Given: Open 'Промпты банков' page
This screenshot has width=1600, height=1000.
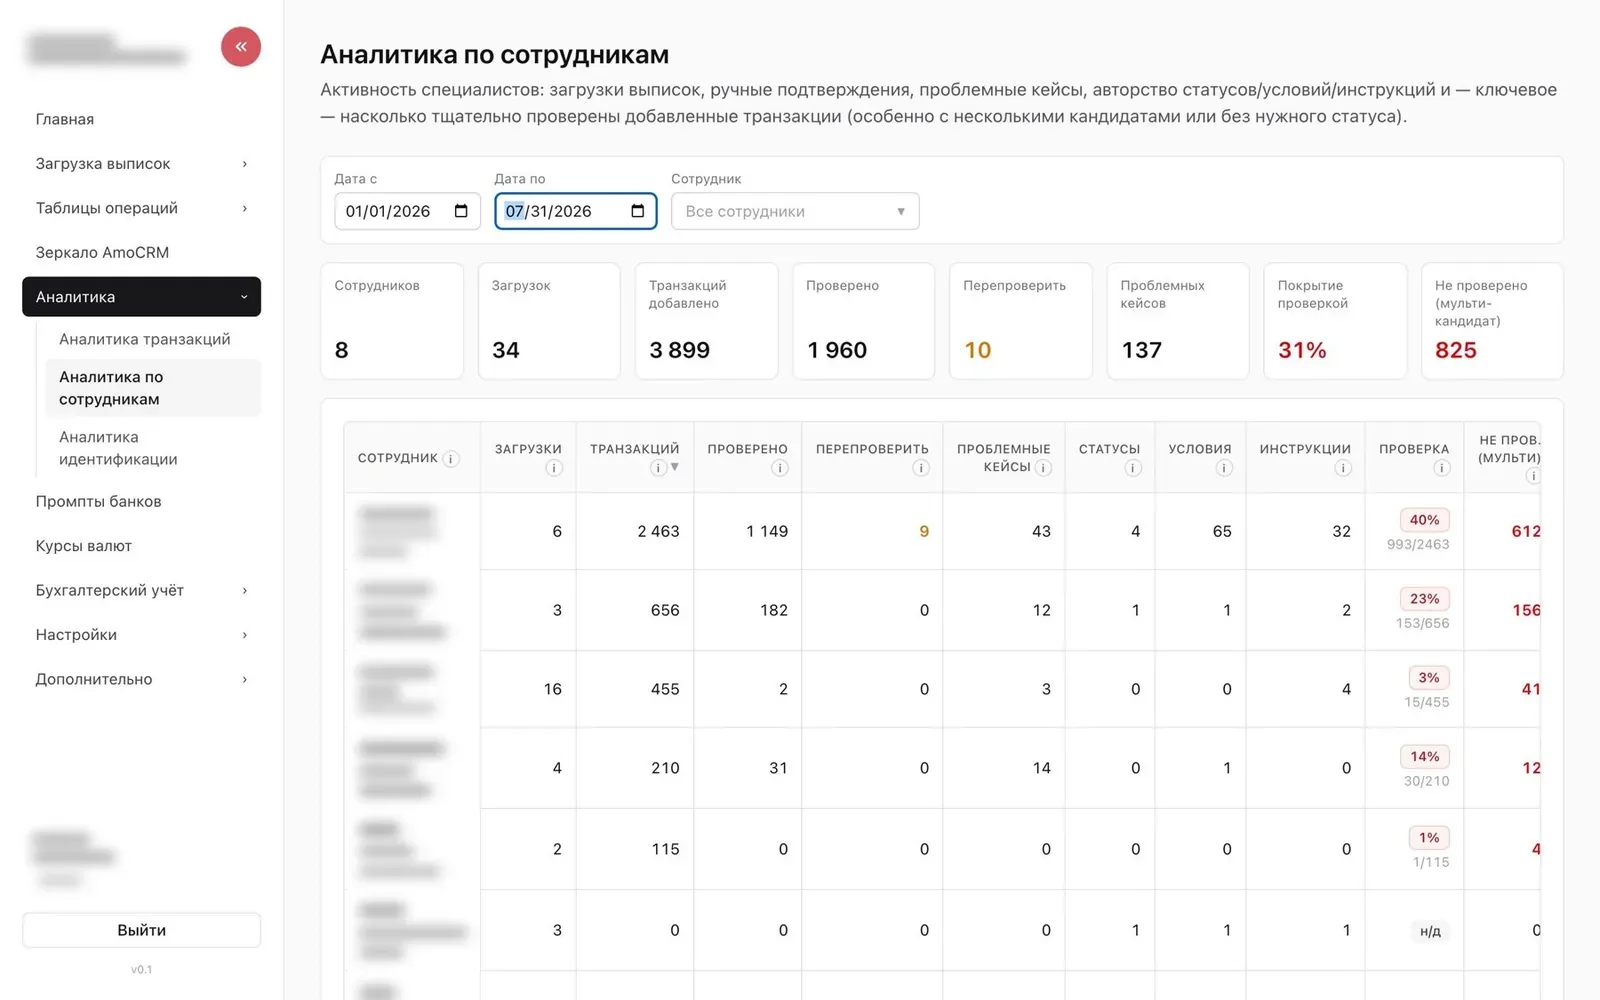Looking at the screenshot, I should (x=141, y=501).
